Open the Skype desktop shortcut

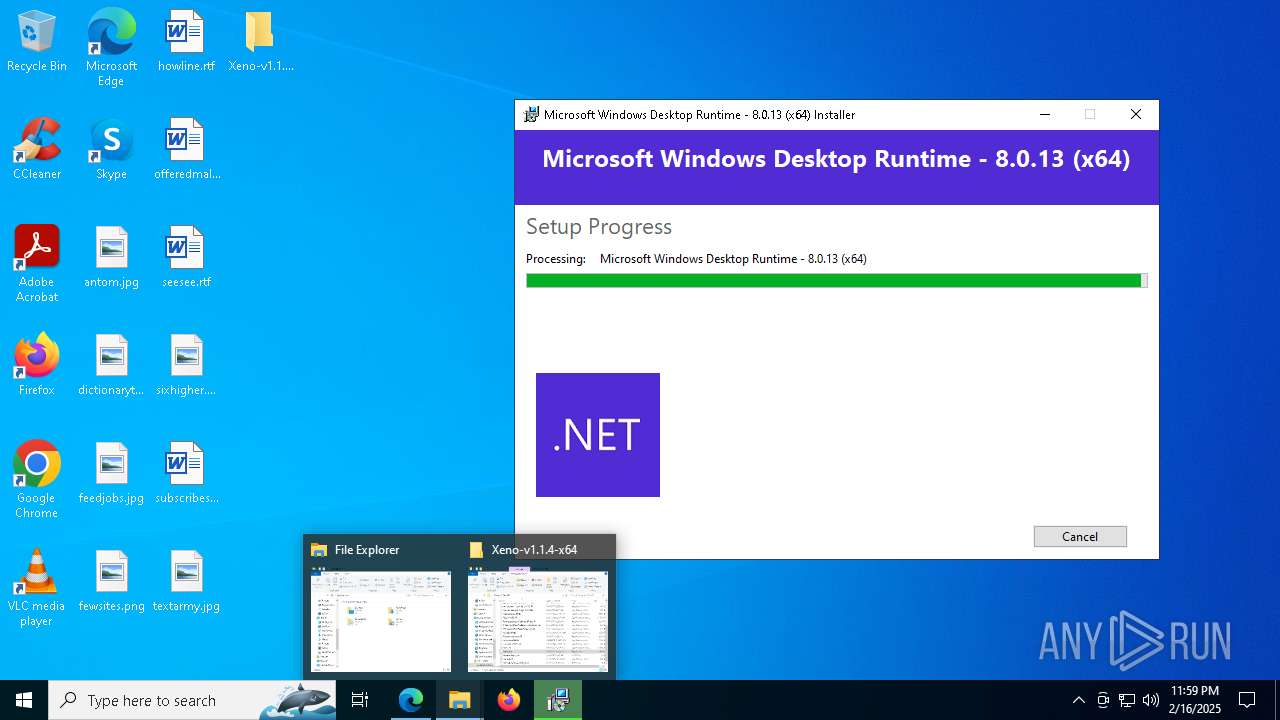pyautogui.click(x=111, y=150)
